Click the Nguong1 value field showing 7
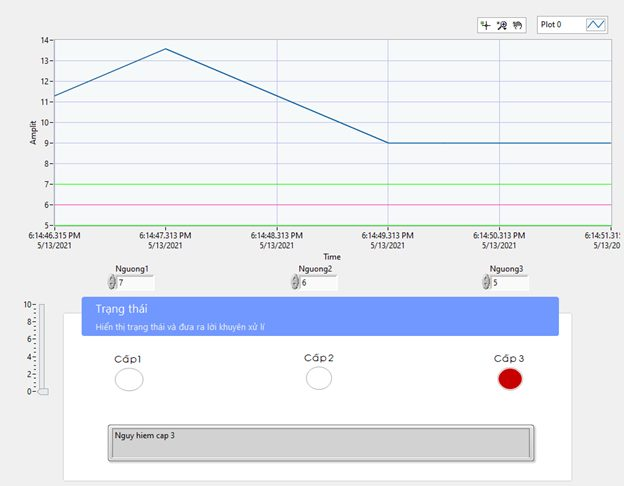Image resolution: width=624 pixels, height=486 pixels. (135, 283)
